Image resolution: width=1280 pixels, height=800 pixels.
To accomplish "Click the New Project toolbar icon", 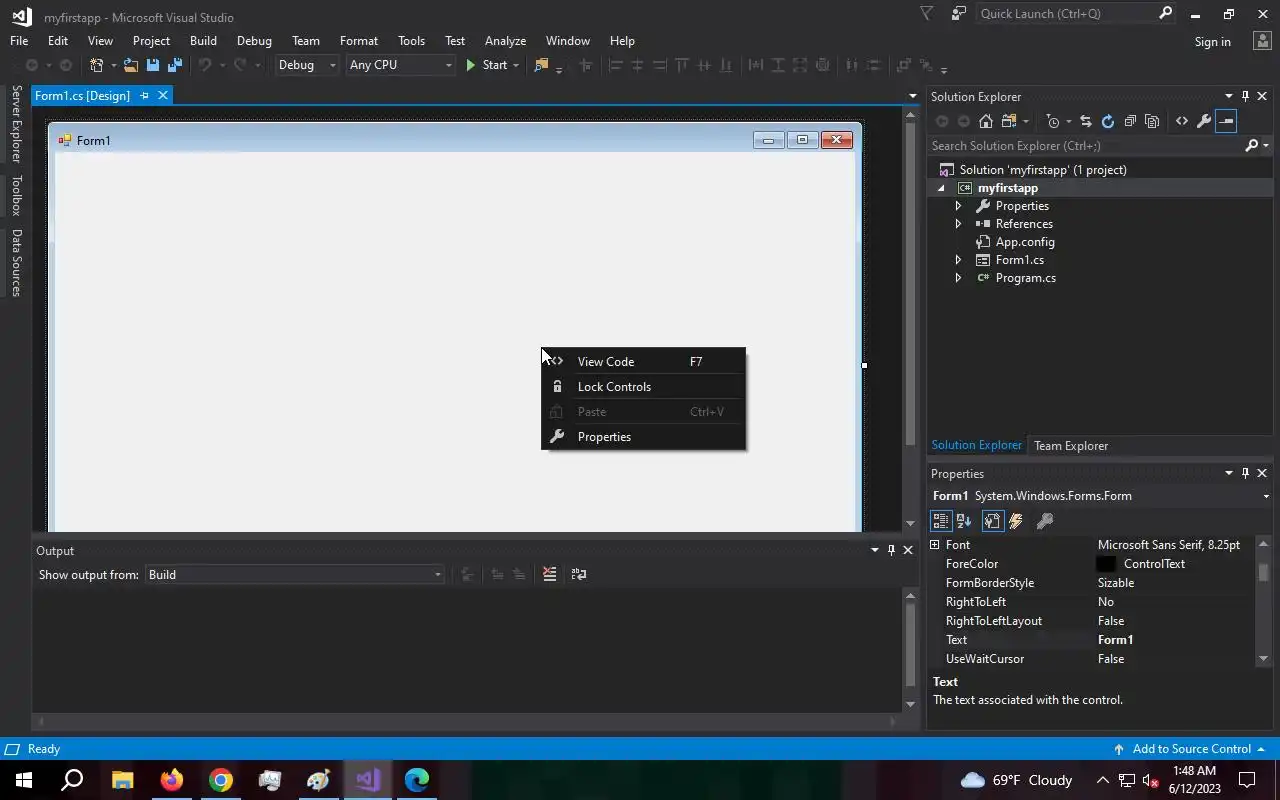I will pyautogui.click(x=97, y=65).
